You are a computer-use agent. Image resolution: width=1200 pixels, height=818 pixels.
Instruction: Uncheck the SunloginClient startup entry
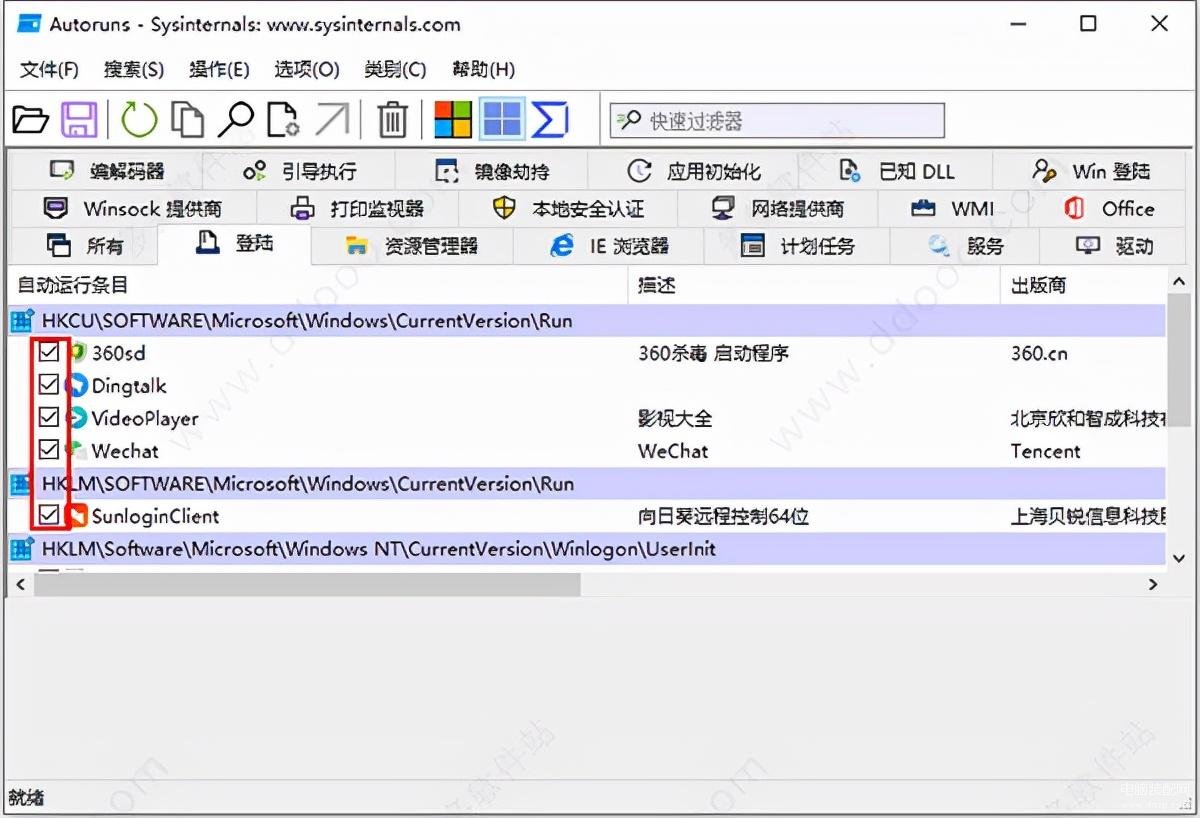[48, 516]
